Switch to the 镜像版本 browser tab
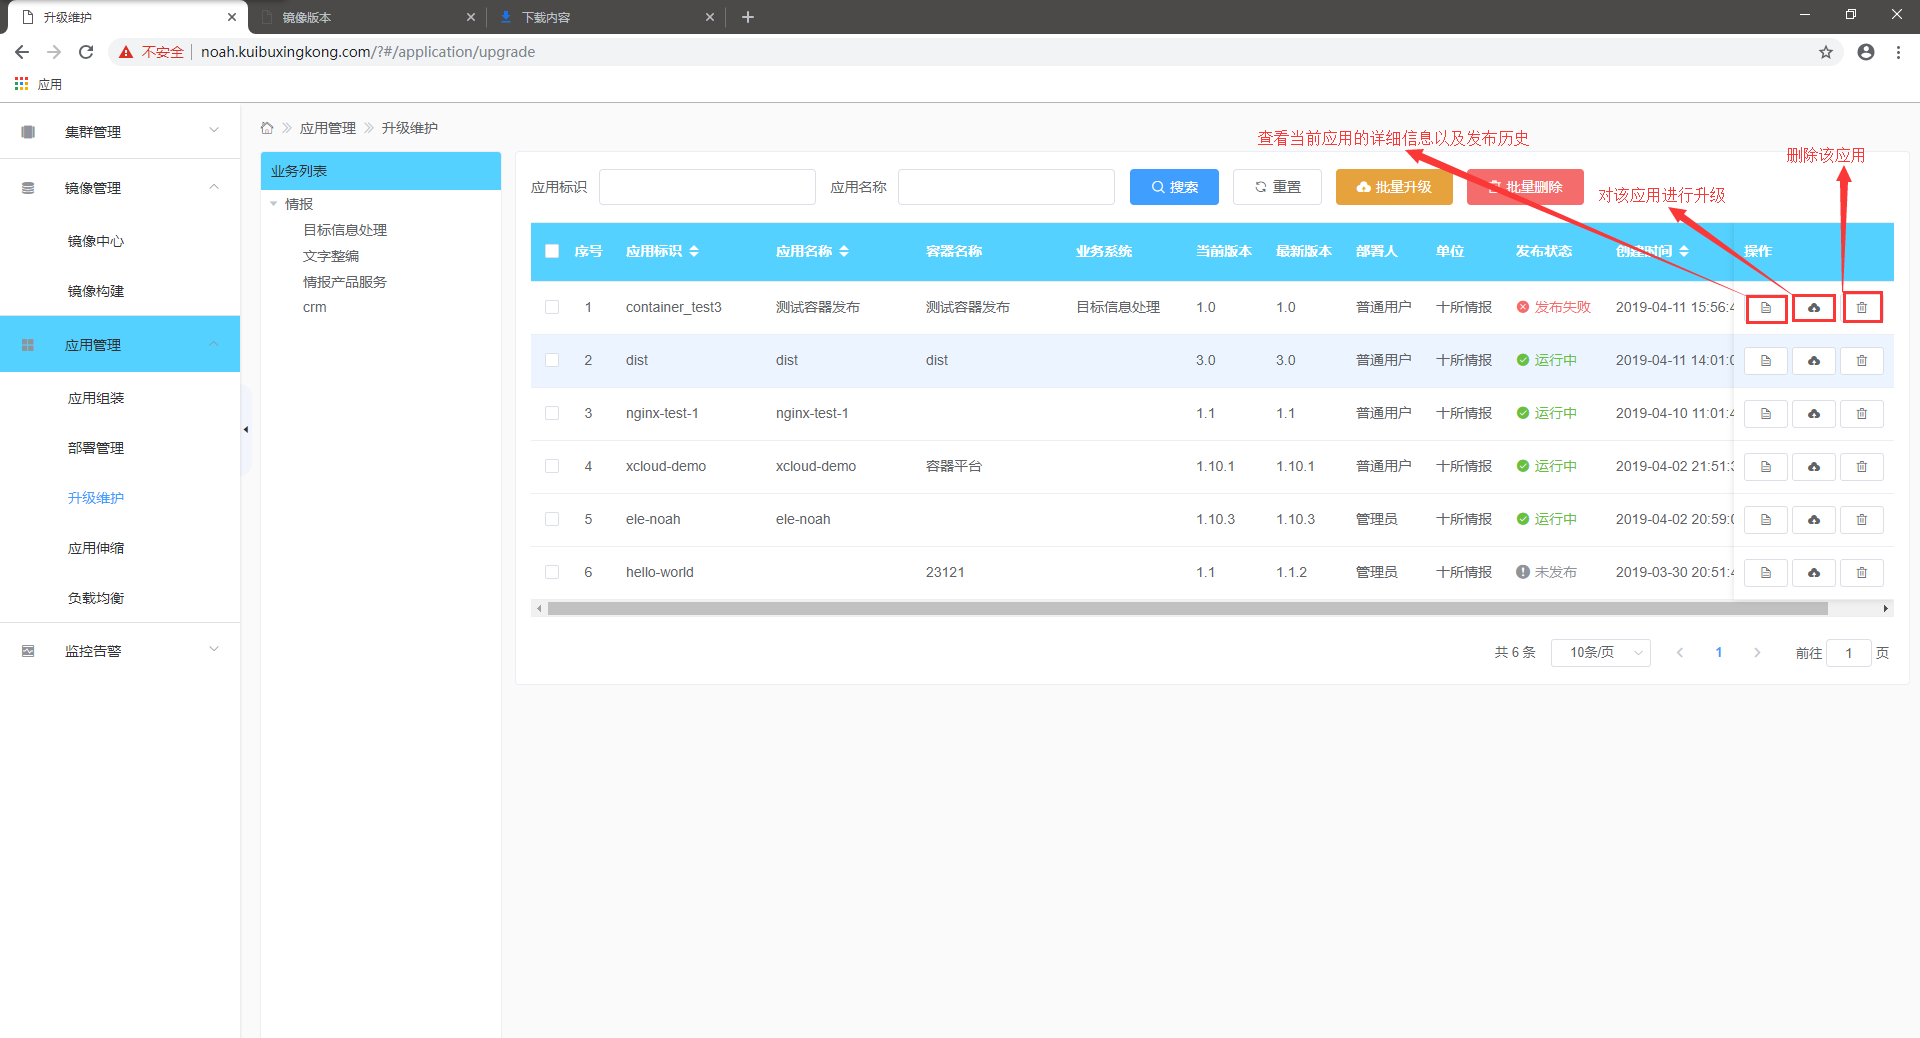Viewport: 1920px width, 1038px height. click(x=360, y=17)
